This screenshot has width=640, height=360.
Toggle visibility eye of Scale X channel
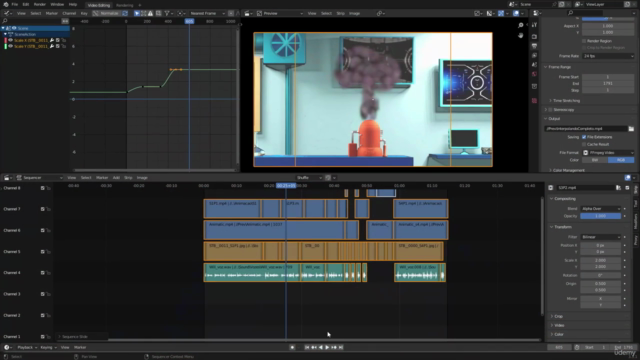pos(10,40)
